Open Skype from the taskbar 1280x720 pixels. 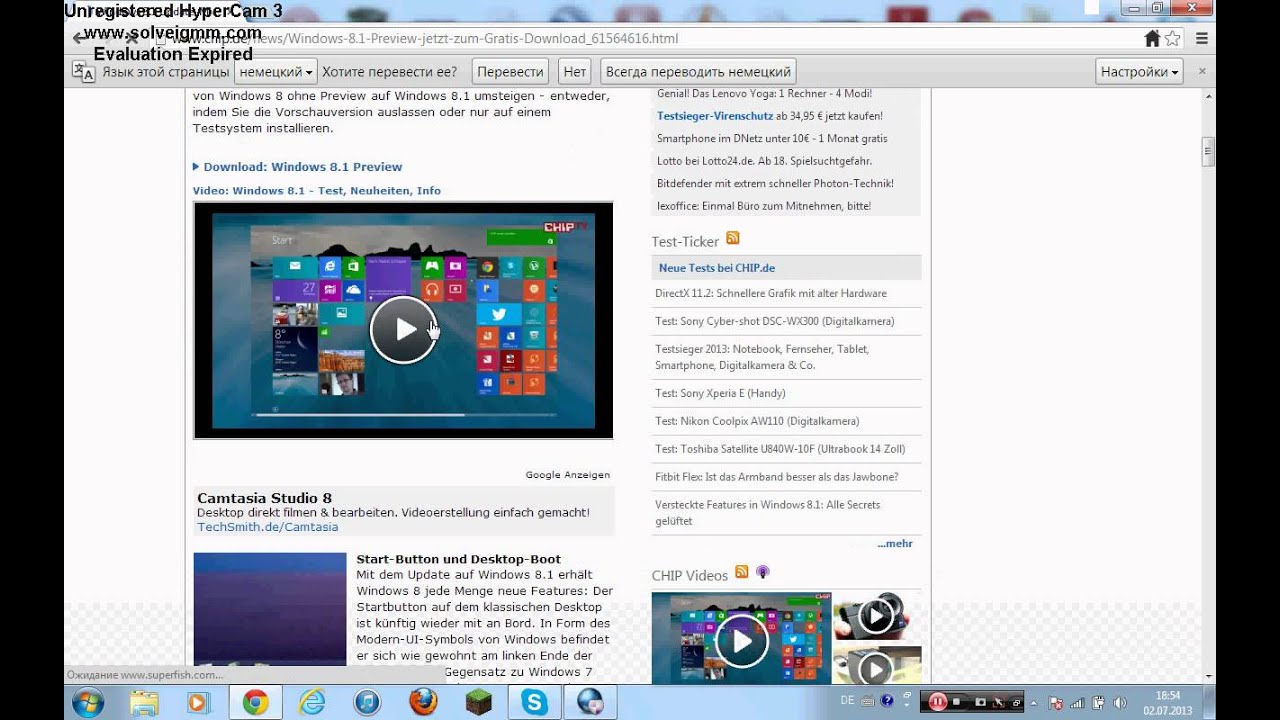(534, 703)
